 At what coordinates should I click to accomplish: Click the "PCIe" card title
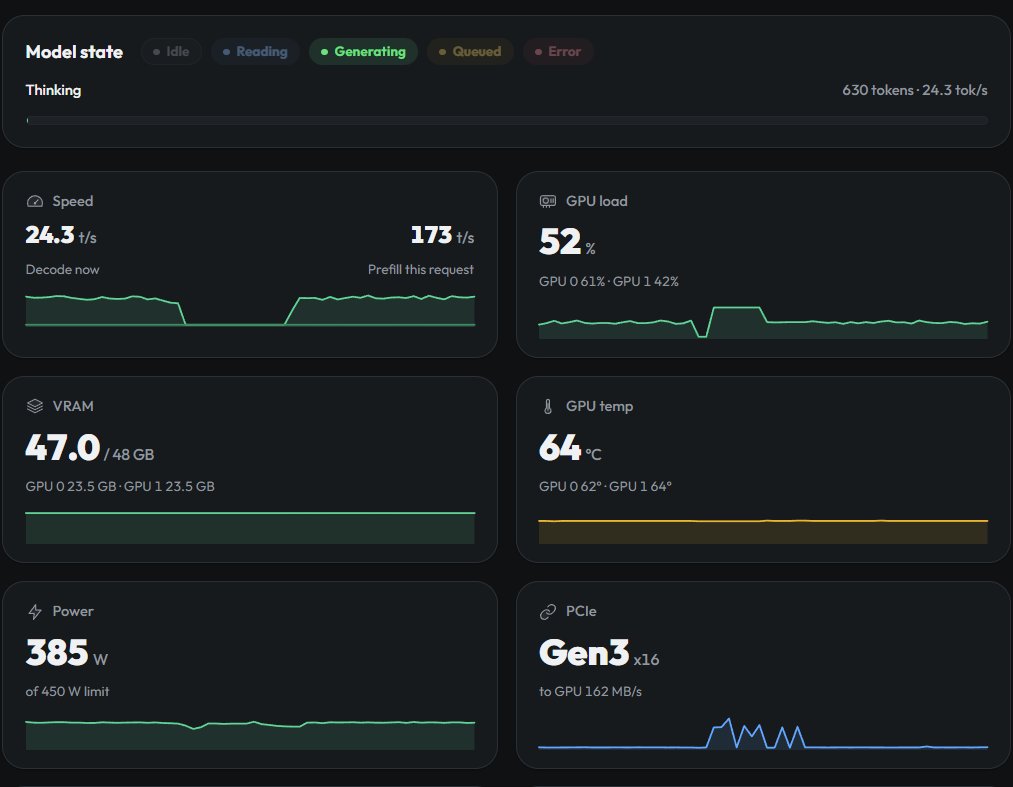[581, 611]
